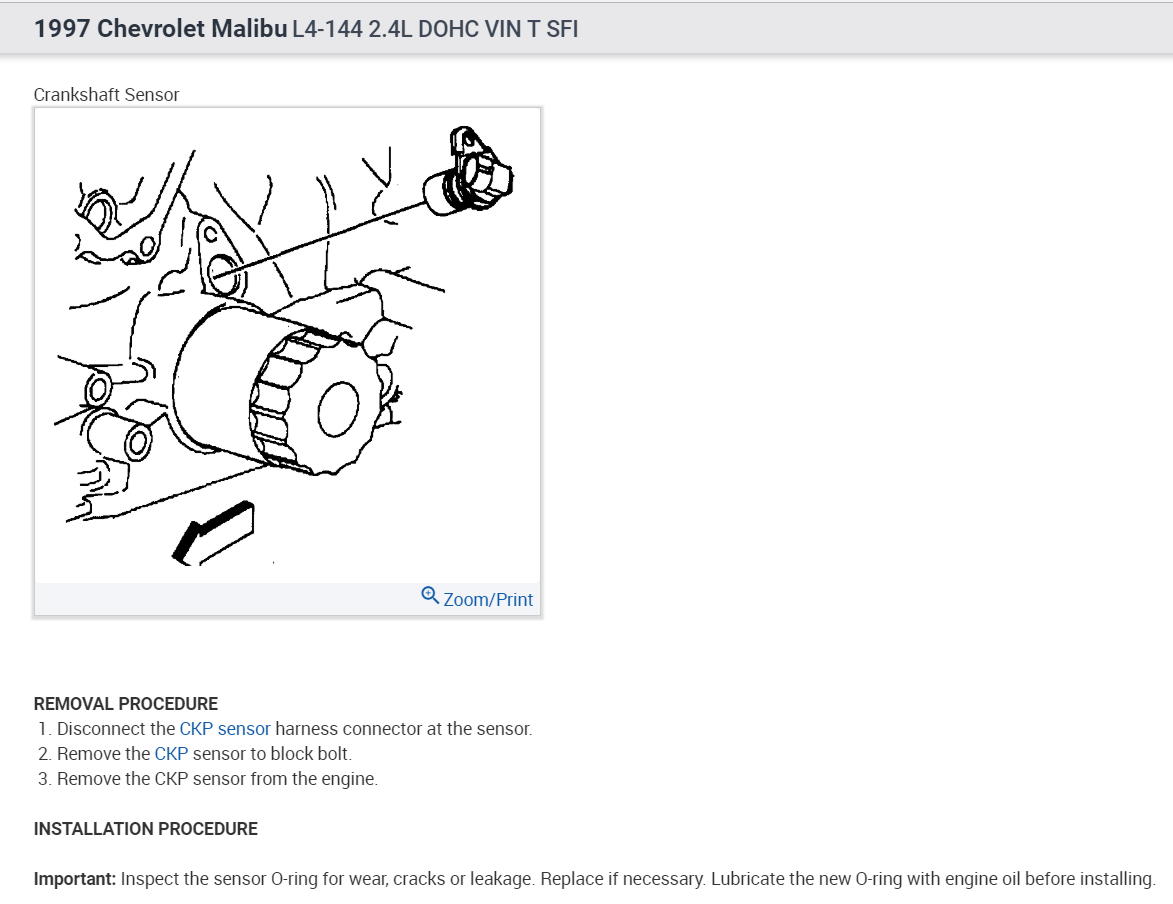Click the gray footer bar under the diagram
This screenshot has height=904, width=1173.
point(287,599)
